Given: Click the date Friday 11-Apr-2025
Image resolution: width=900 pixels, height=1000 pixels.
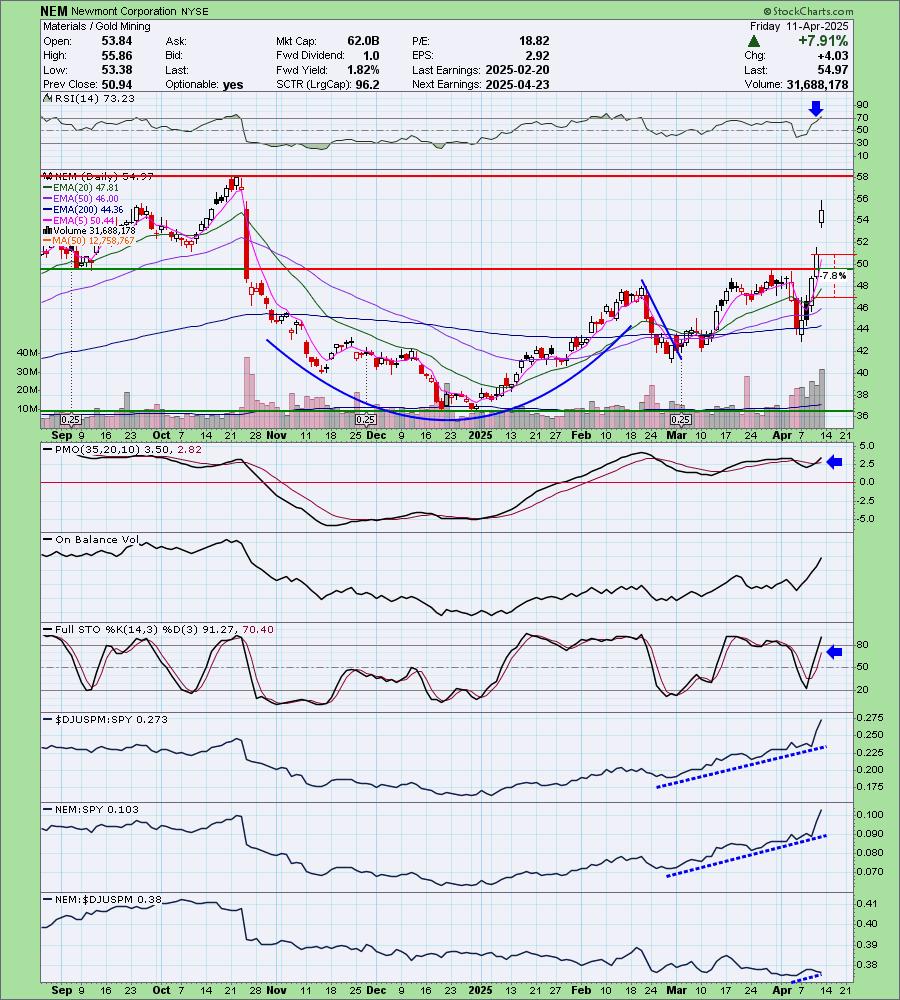Looking at the screenshot, I should pos(799,26).
